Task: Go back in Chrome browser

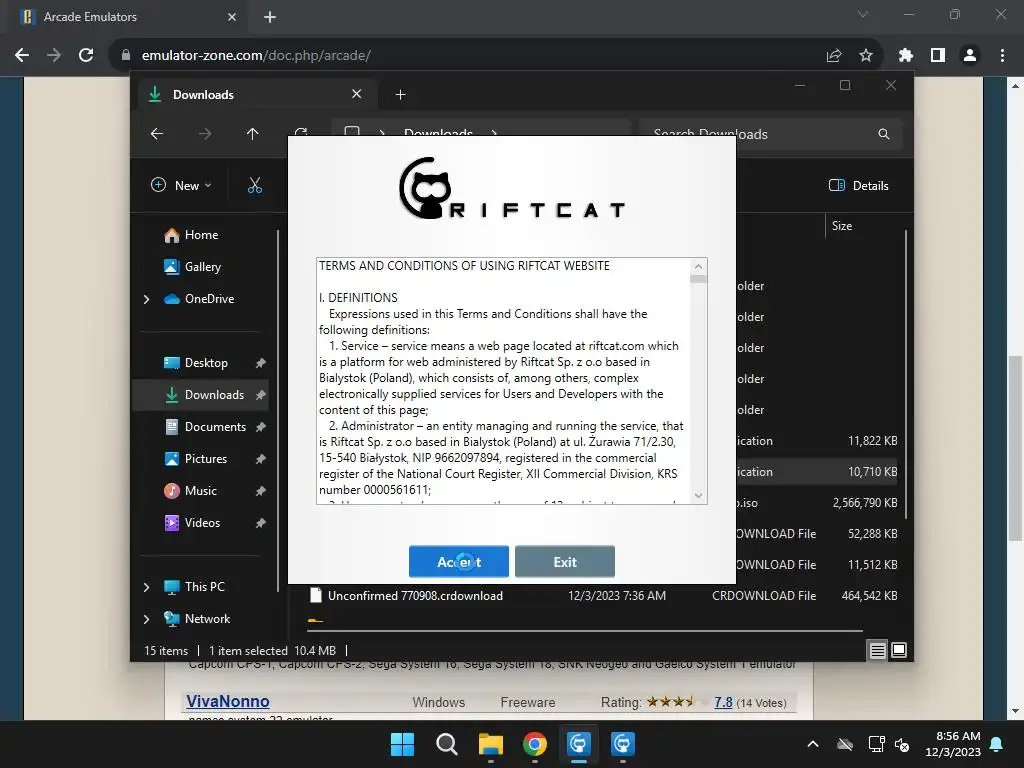Action: [22, 56]
